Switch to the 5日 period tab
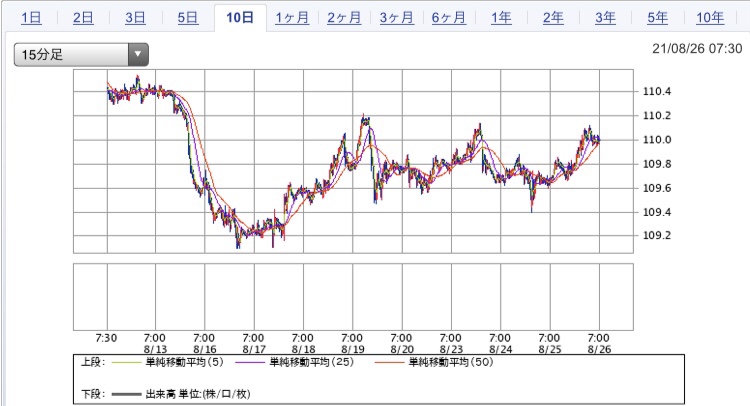 (x=188, y=18)
